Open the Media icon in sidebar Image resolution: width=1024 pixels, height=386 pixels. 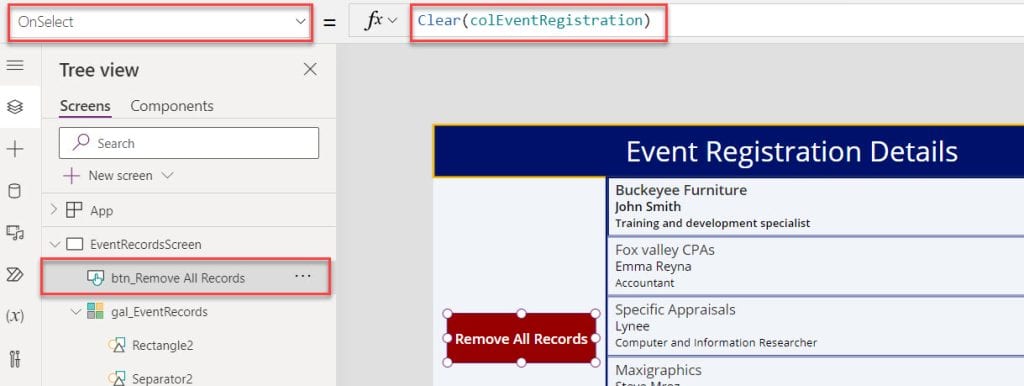pos(14,233)
